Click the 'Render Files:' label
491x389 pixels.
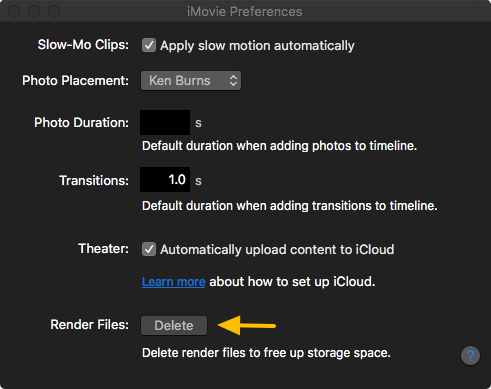90,324
